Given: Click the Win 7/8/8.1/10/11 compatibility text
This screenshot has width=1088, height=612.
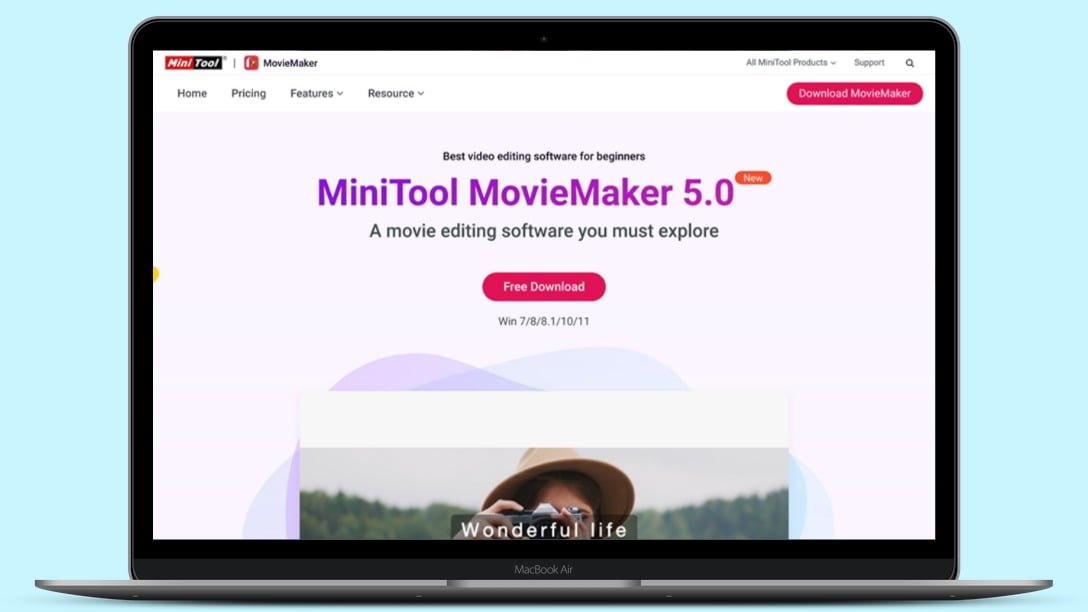Looking at the screenshot, I should click(543, 322).
